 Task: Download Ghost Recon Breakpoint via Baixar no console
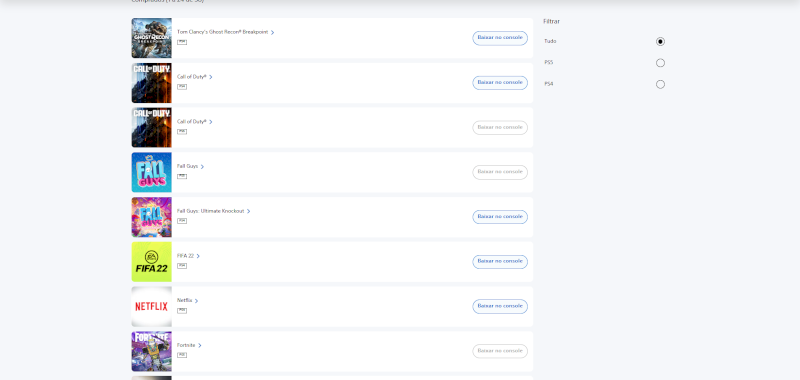pyautogui.click(x=500, y=38)
